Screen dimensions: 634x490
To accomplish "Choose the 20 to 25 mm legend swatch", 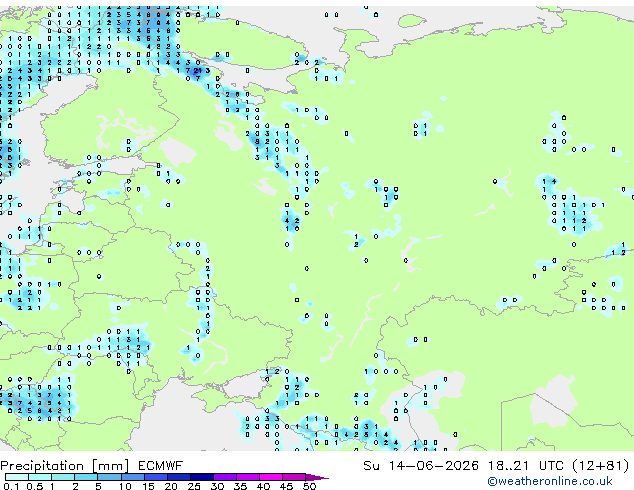I will [178, 477].
